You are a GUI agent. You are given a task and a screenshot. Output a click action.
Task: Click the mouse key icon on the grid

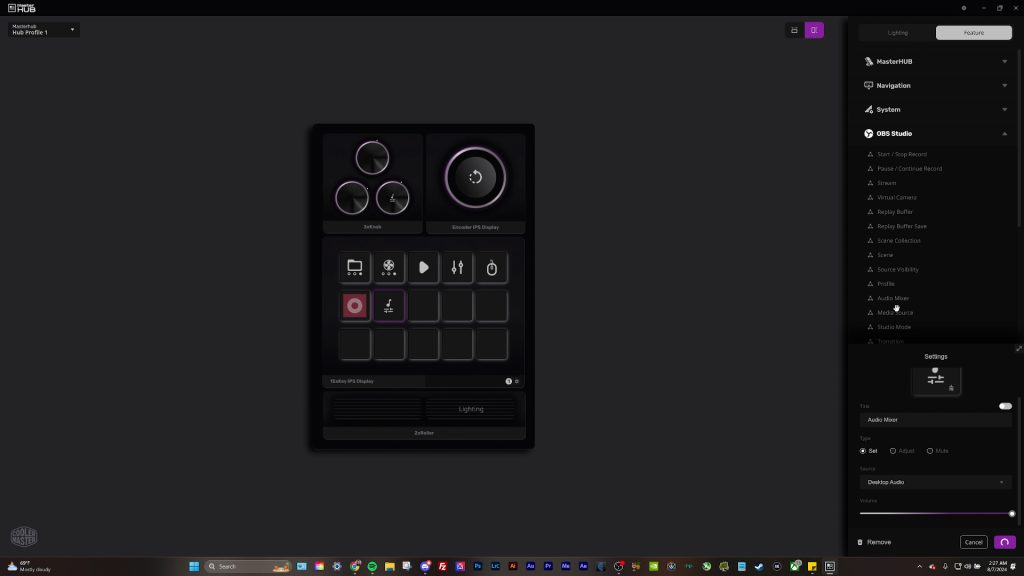(491, 266)
